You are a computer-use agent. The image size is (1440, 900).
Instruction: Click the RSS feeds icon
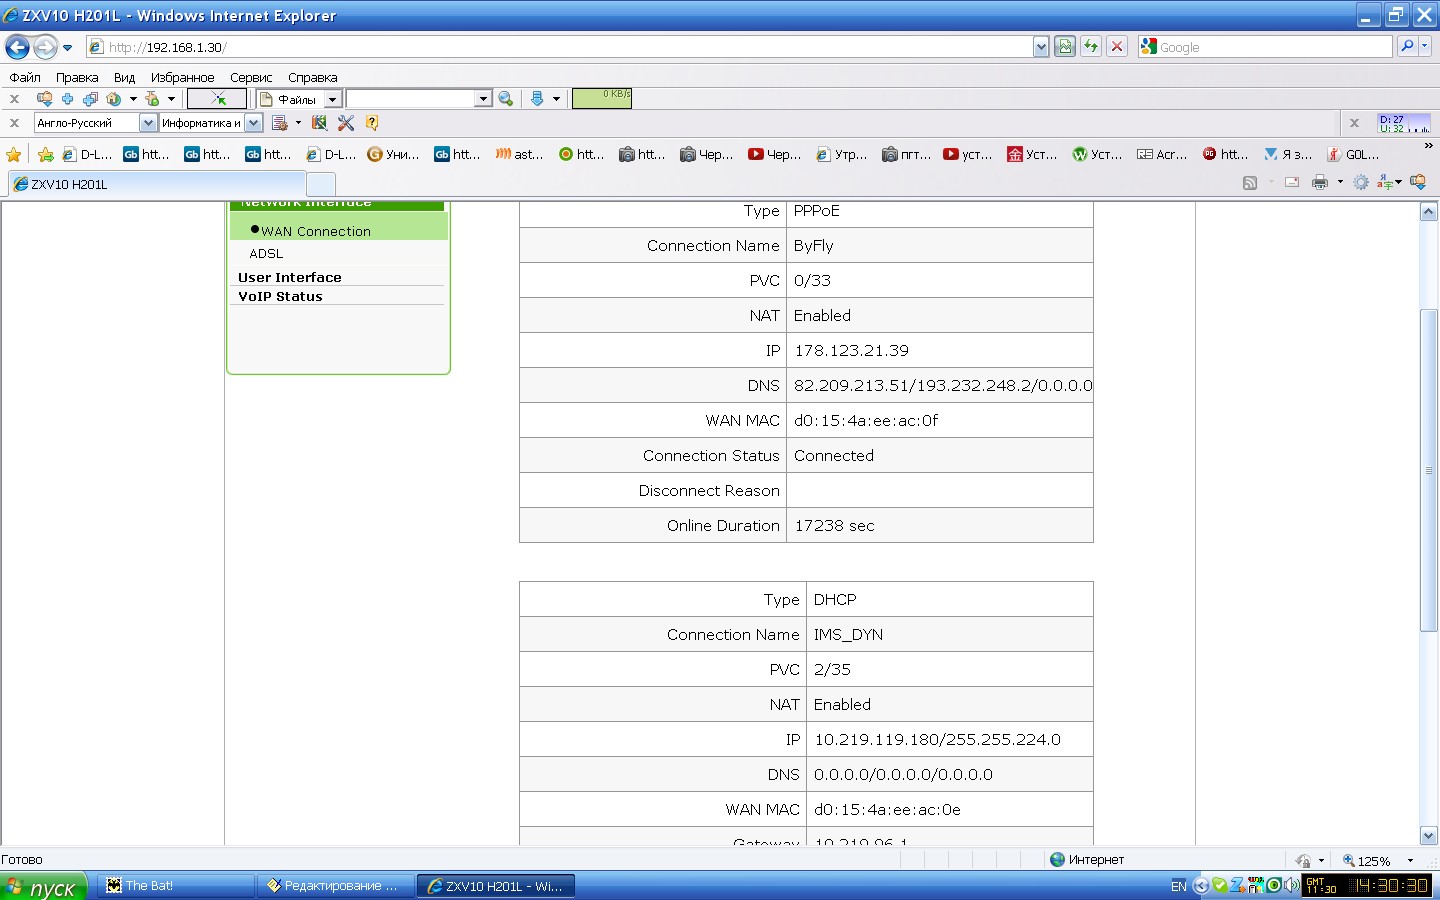click(1250, 182)
